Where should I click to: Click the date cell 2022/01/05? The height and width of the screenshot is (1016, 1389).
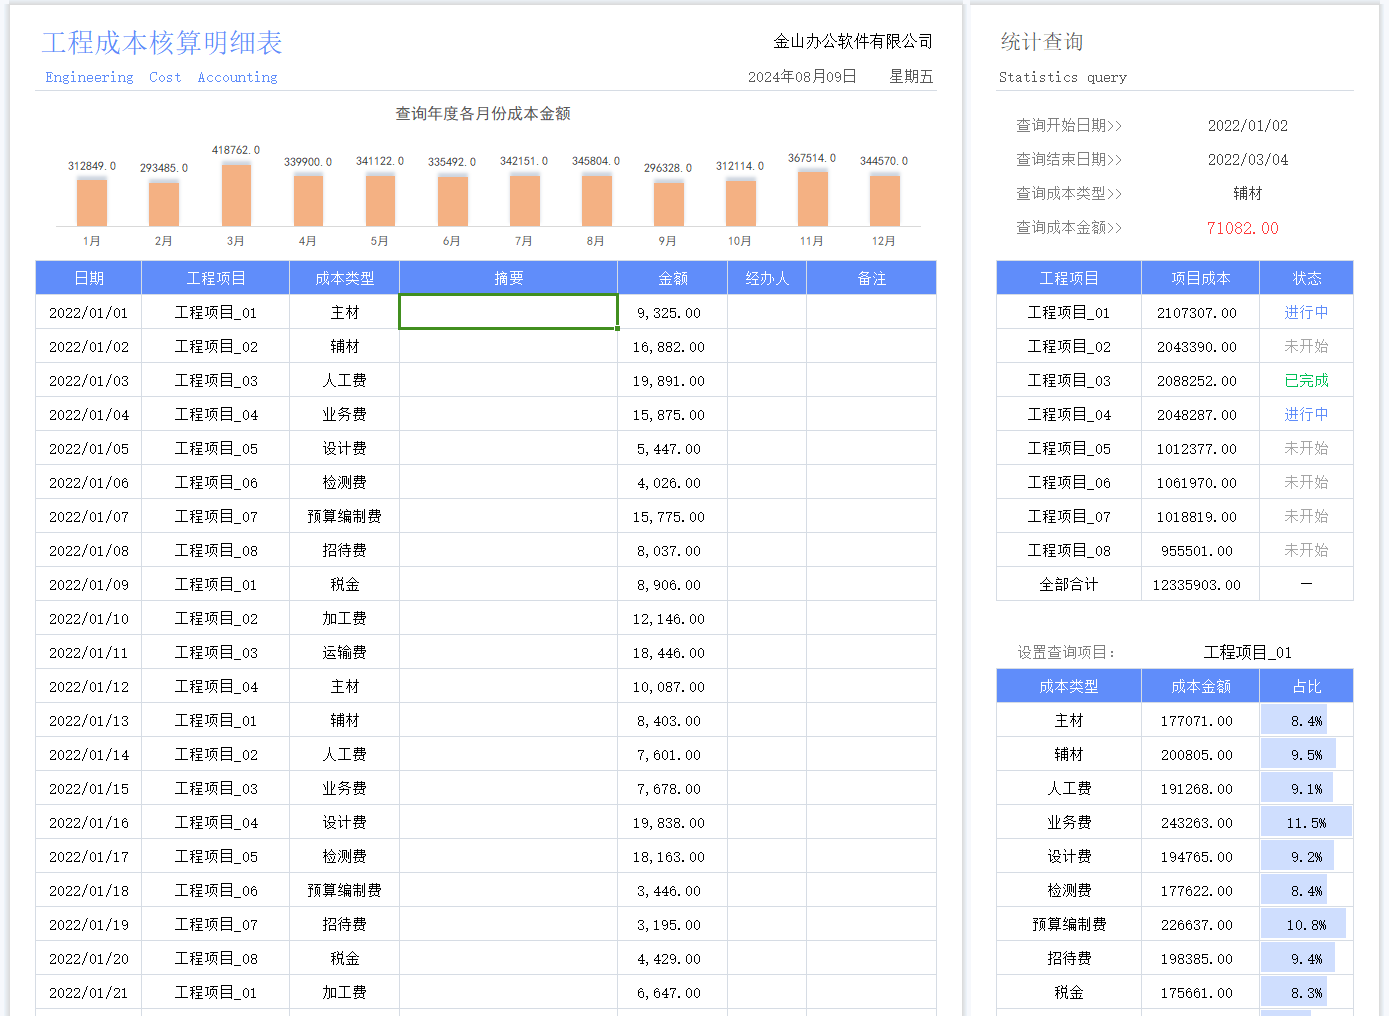pos(89,448)
